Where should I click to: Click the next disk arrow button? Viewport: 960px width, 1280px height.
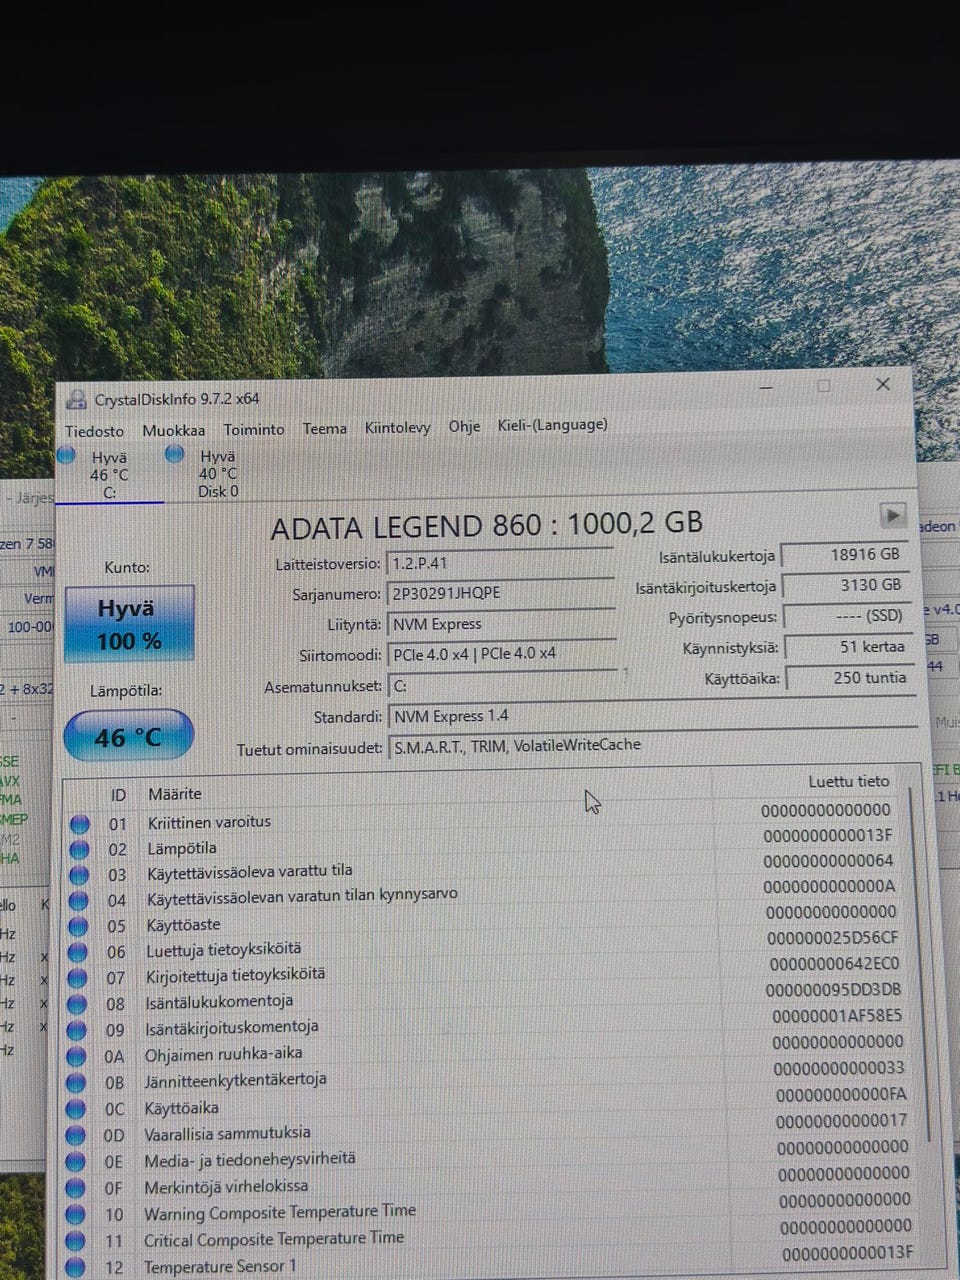(x=892, y=515)
